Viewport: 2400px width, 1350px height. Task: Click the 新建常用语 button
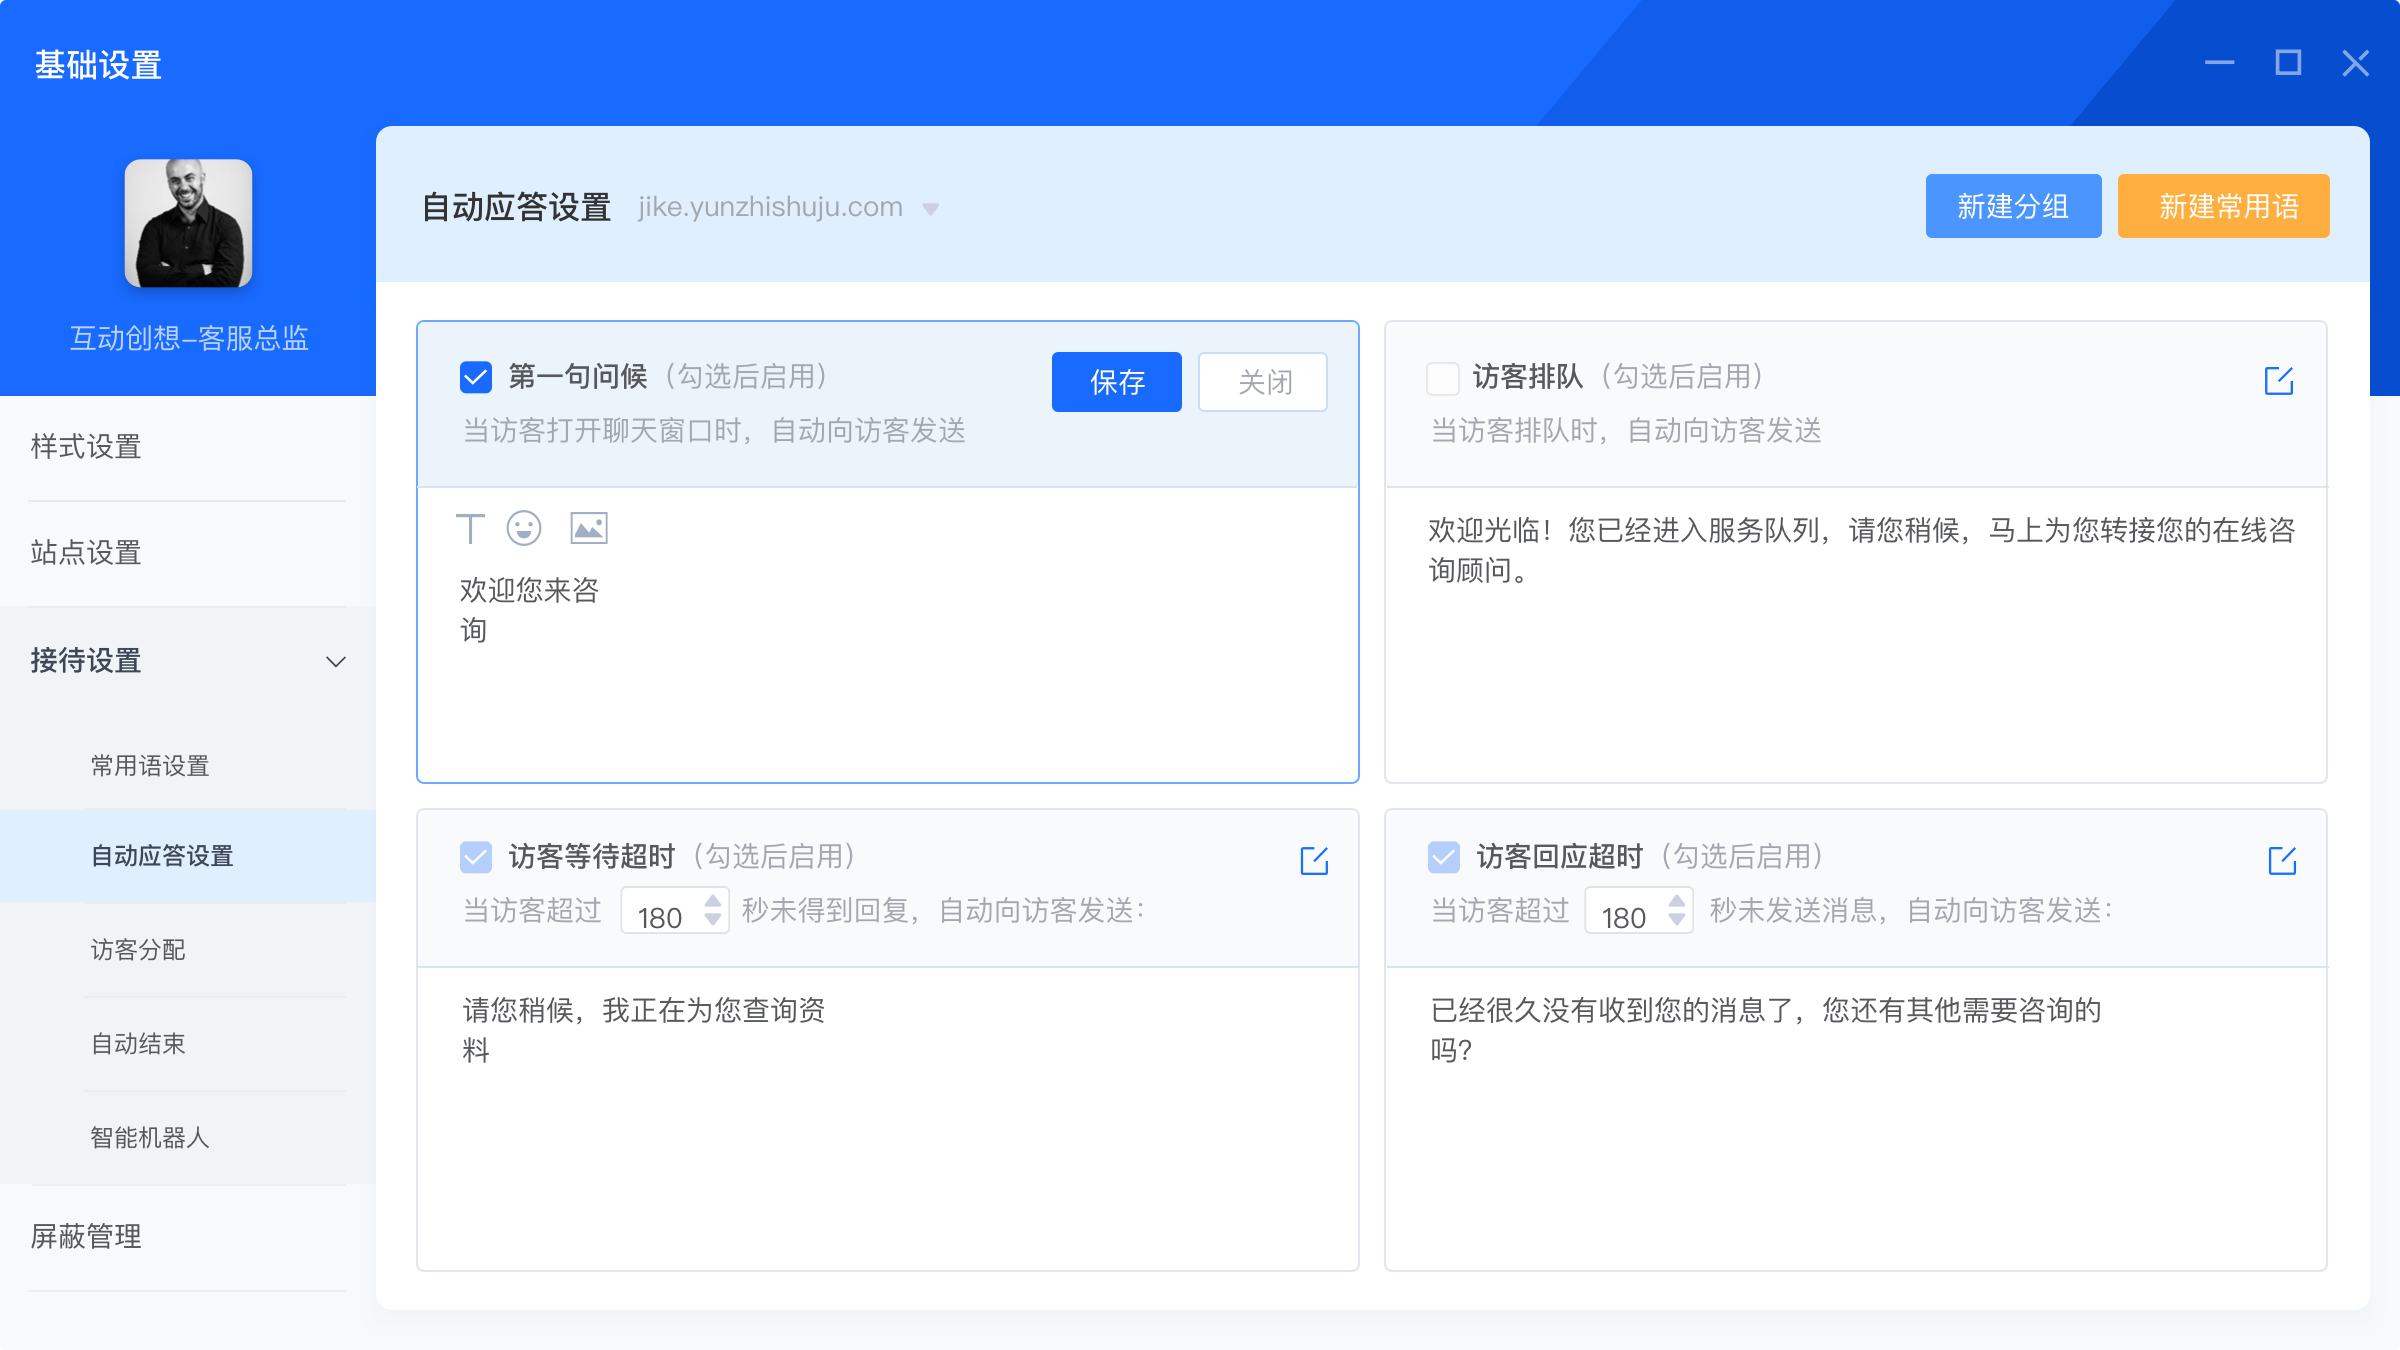pyautogui.click(x=2224, y=206)
